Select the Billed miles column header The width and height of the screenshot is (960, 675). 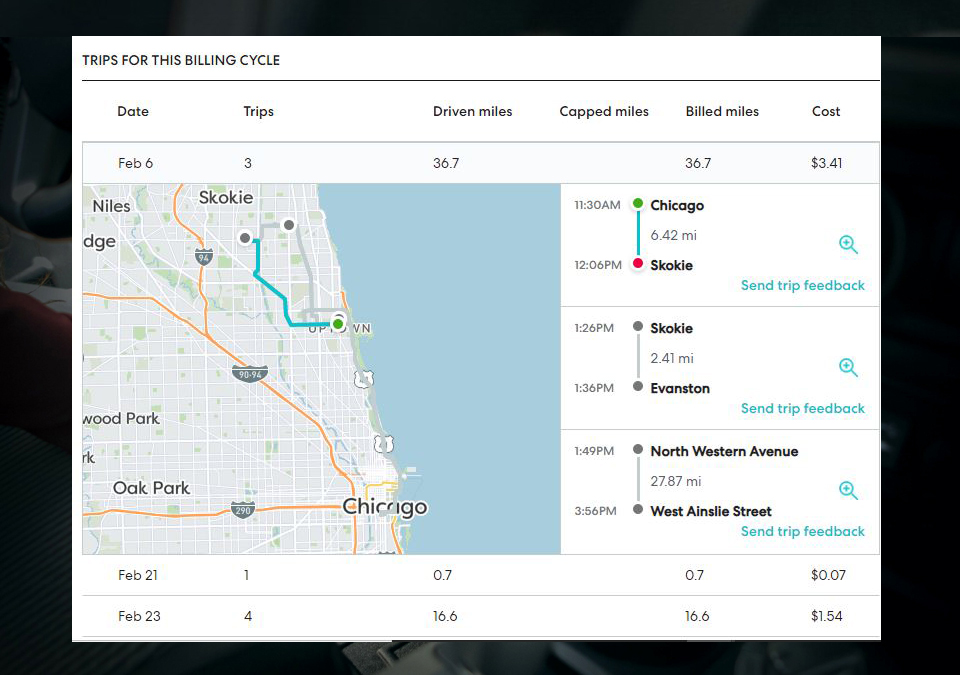722,111
